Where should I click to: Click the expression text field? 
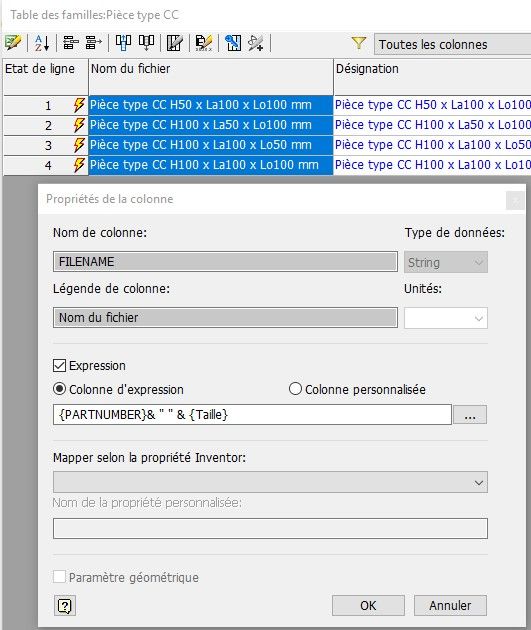click(x=252, y=415)
